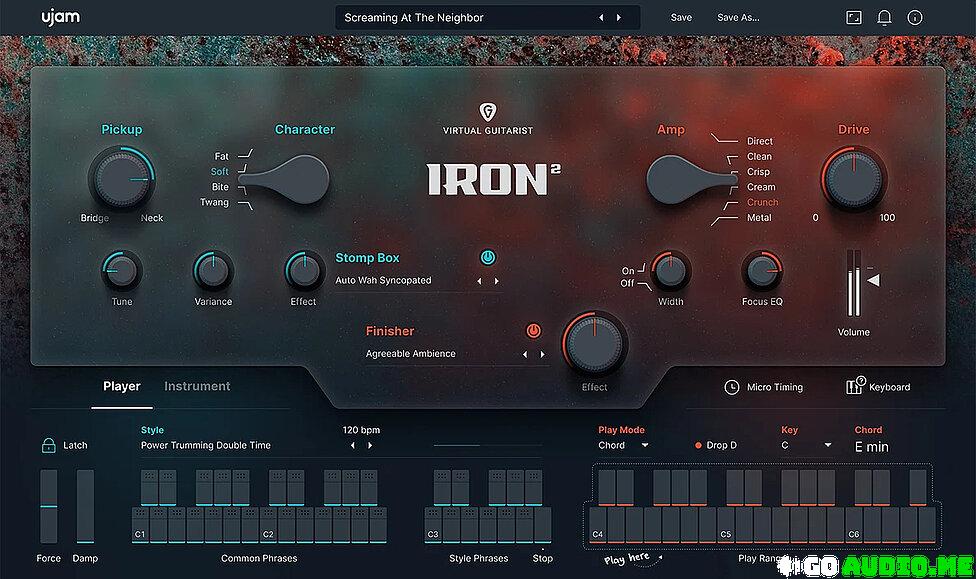Image resolution: width=976 pixels, height=579 pixels.
Task: Click the Save button
Action: [x=681, y=18]
